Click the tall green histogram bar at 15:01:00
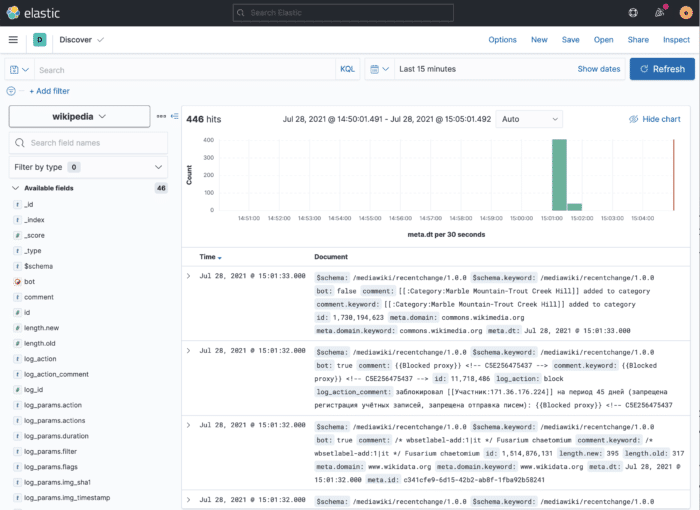Image resolution: width=700 pixels, height=510 pixels. coord(559,175)
